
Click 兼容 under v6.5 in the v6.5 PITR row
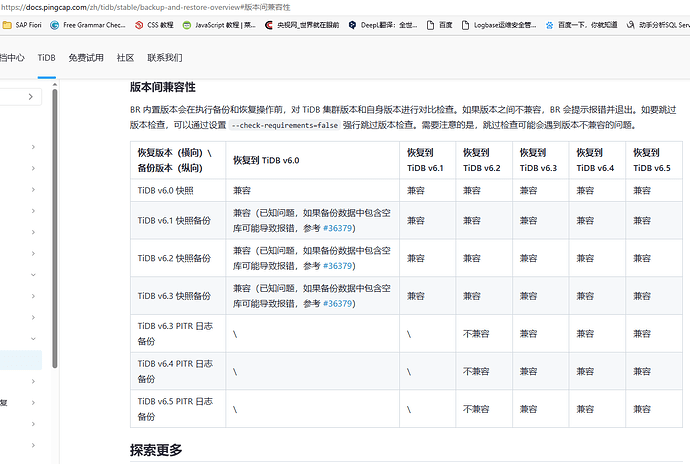[x=642, y=409]
